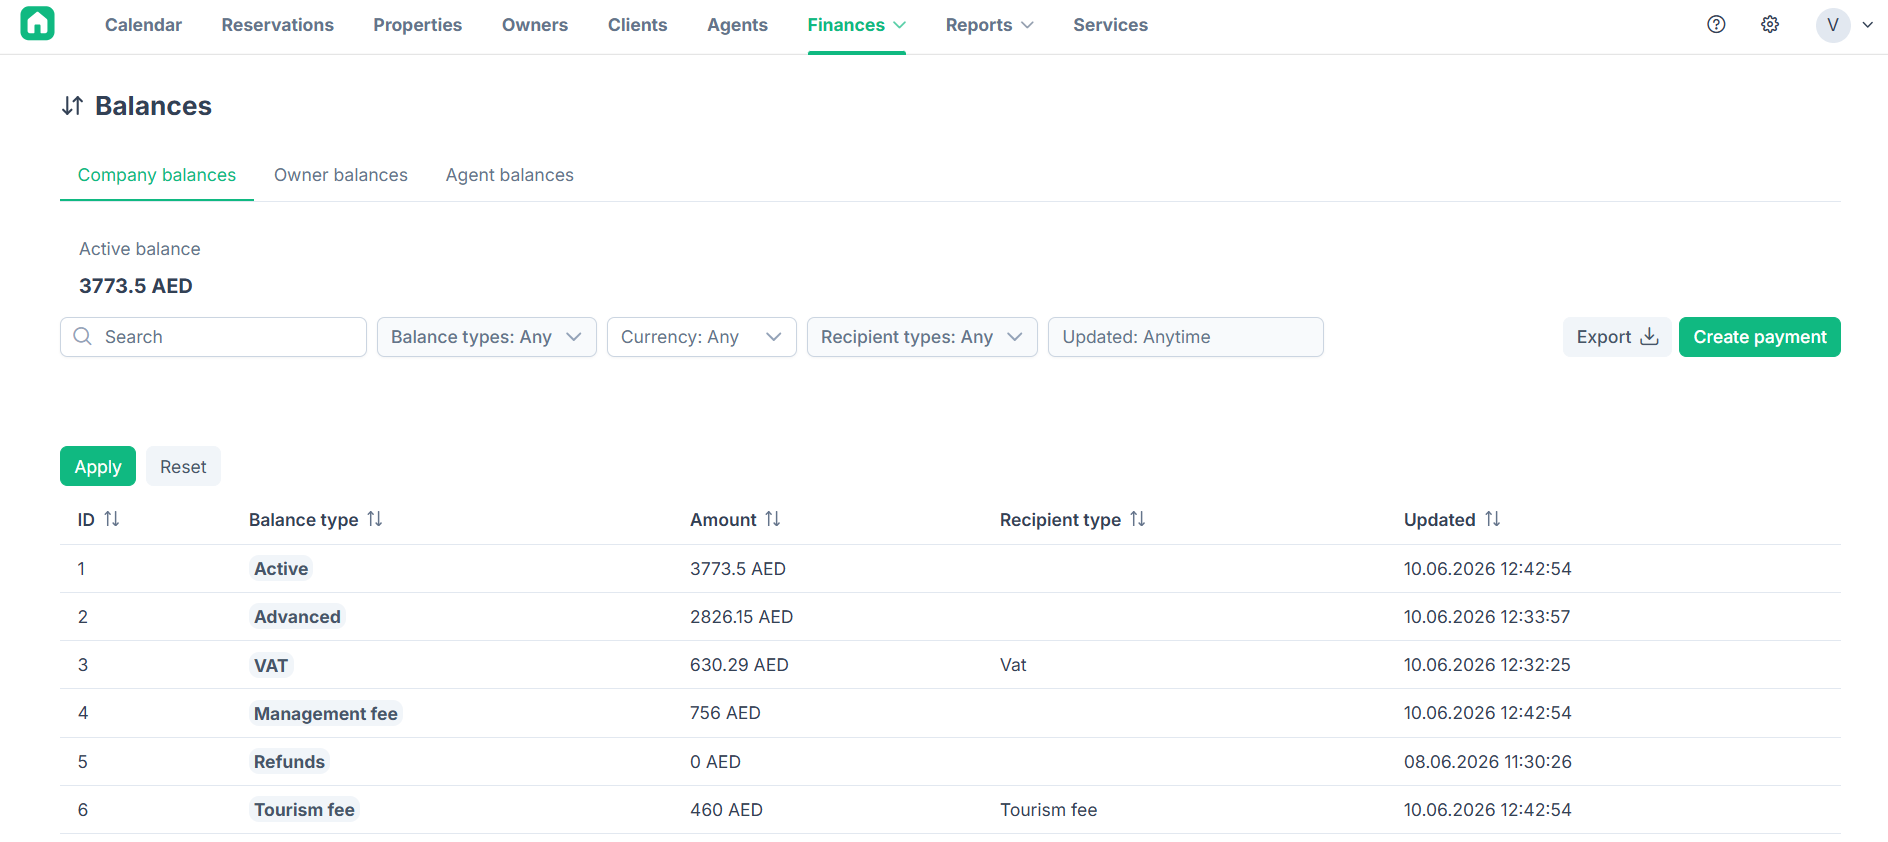Viewport: 1888px width, 842px height.
Task: Reset the filters
Action: [x=183, y=466]
